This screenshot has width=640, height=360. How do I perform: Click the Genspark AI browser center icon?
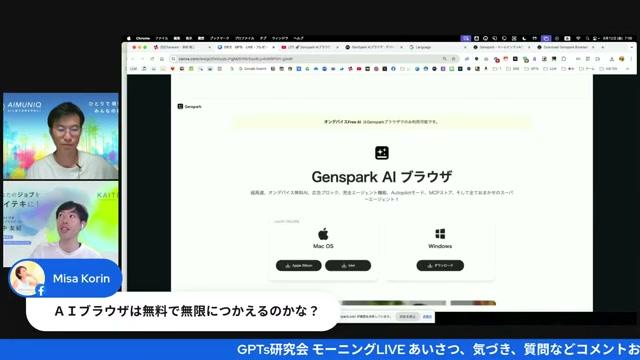pos(382,153)
